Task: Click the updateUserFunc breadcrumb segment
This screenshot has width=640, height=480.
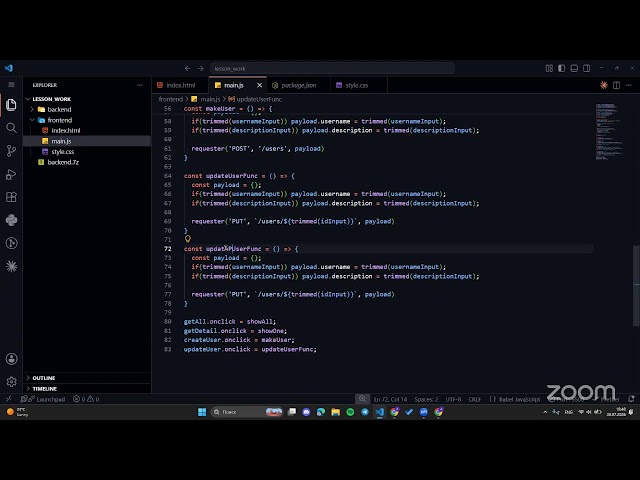Action: tap(259, 99)
